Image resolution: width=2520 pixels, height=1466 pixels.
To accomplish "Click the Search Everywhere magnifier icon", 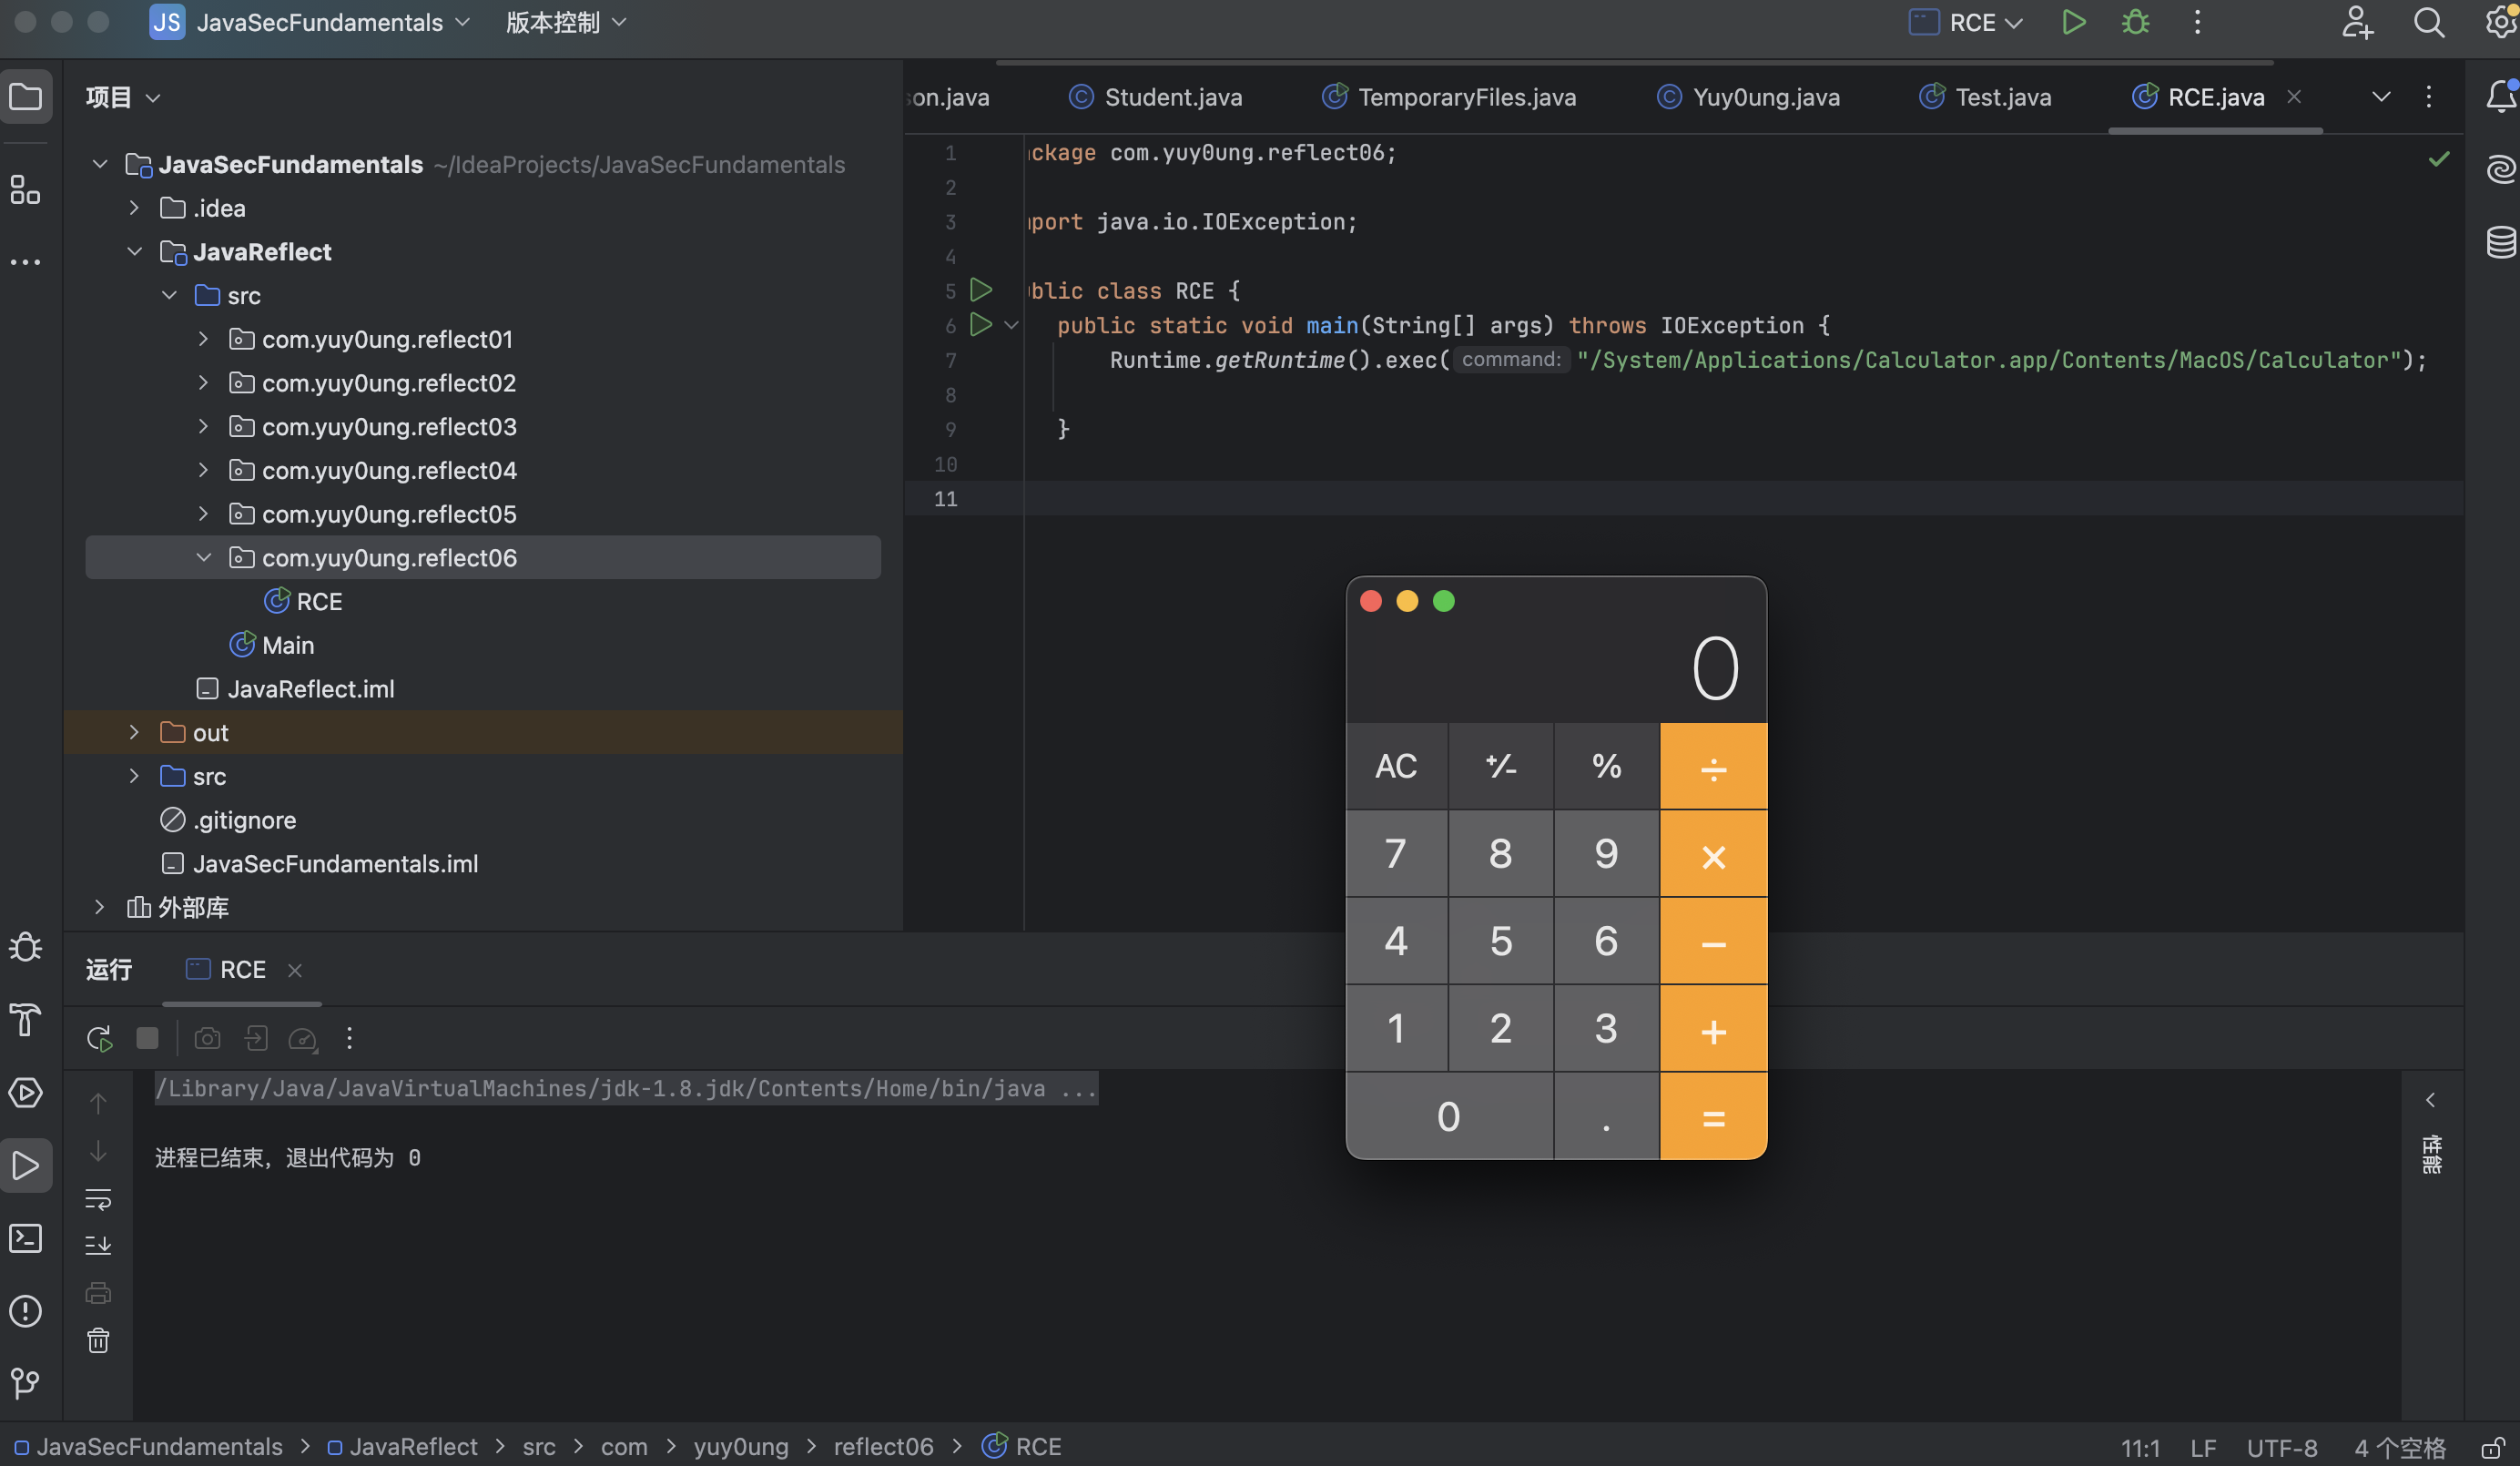I will pos(2429,22).
